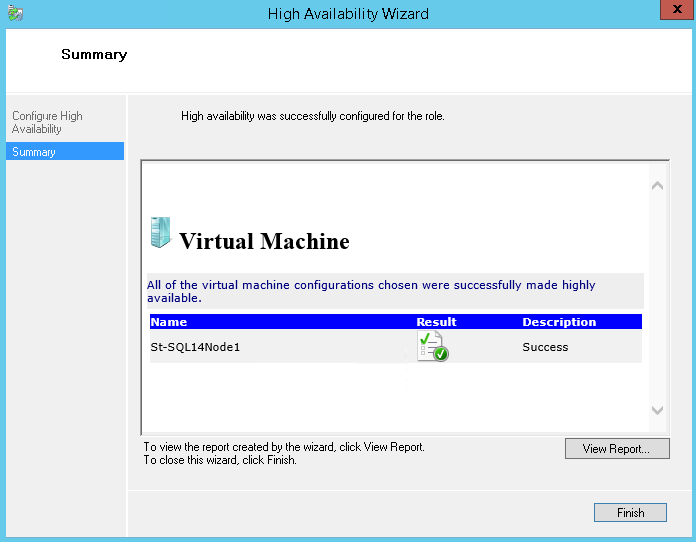696x542 pixels.
Task: Click the scroll down arrow in report
Action: [657, 410]
